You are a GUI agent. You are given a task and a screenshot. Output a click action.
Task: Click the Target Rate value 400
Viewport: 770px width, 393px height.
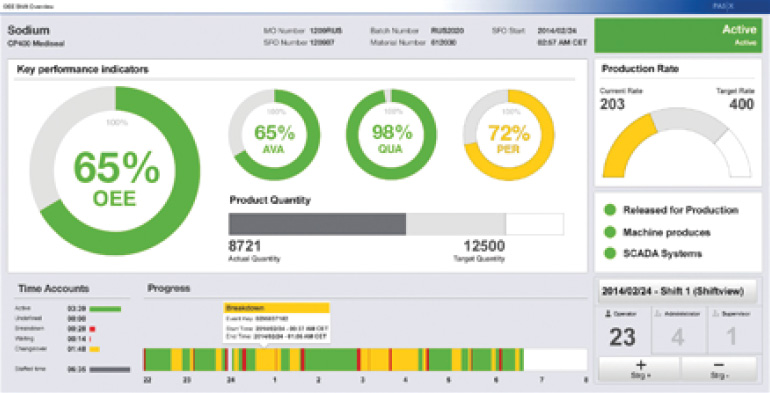click(x=741, y=104)
